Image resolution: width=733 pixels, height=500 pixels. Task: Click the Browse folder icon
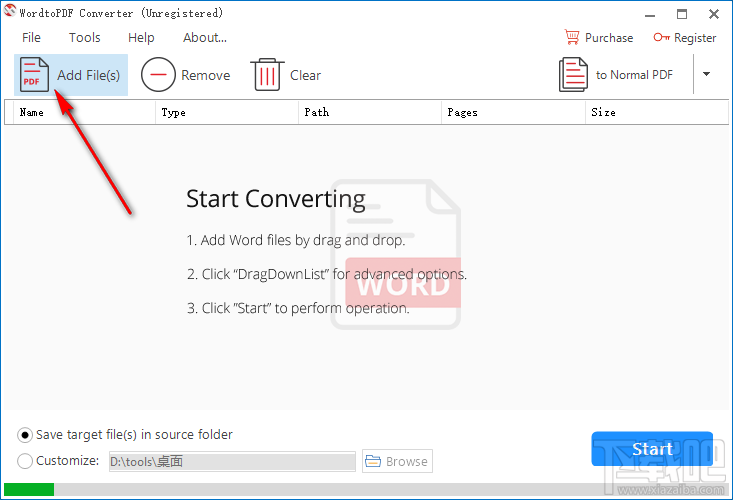[x=373, y=461]
